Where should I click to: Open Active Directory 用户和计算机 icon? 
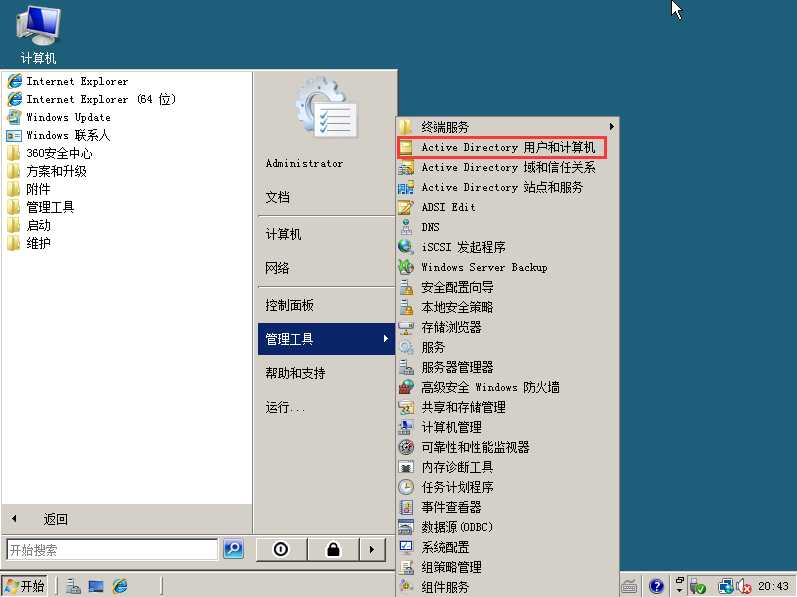(x=406, y=147)
